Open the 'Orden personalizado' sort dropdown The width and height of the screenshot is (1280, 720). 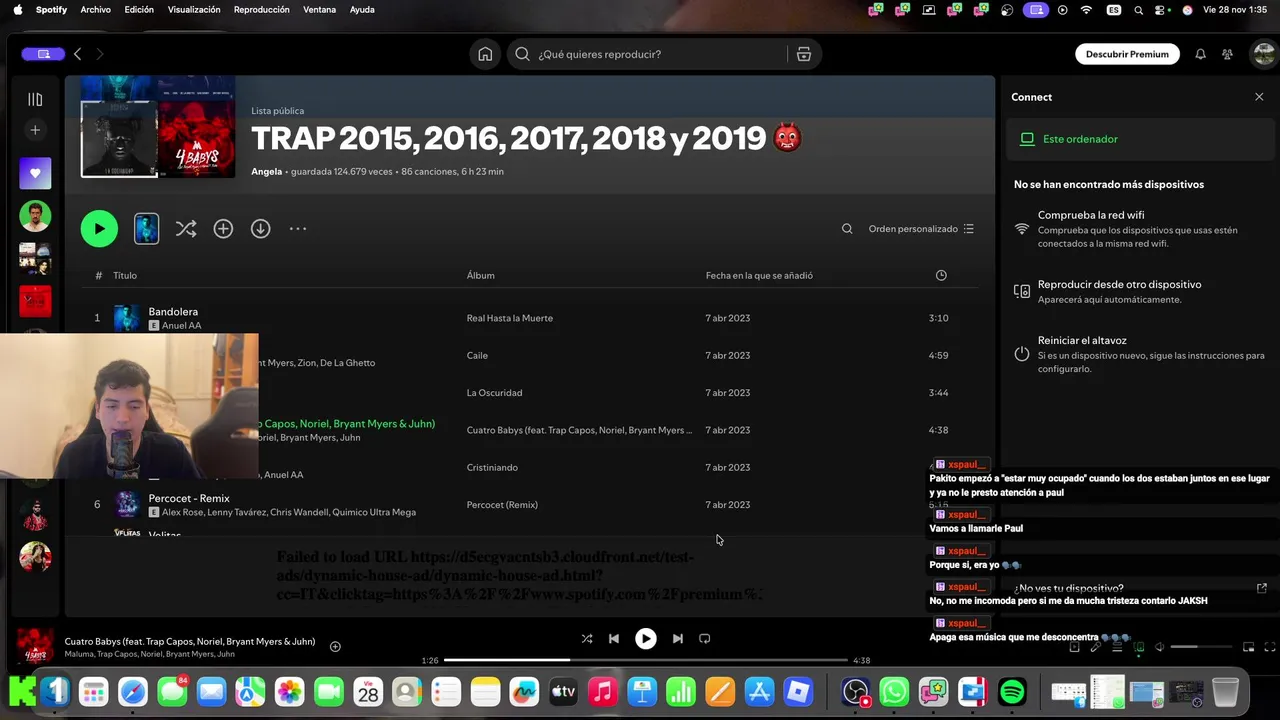pos(921,229)
